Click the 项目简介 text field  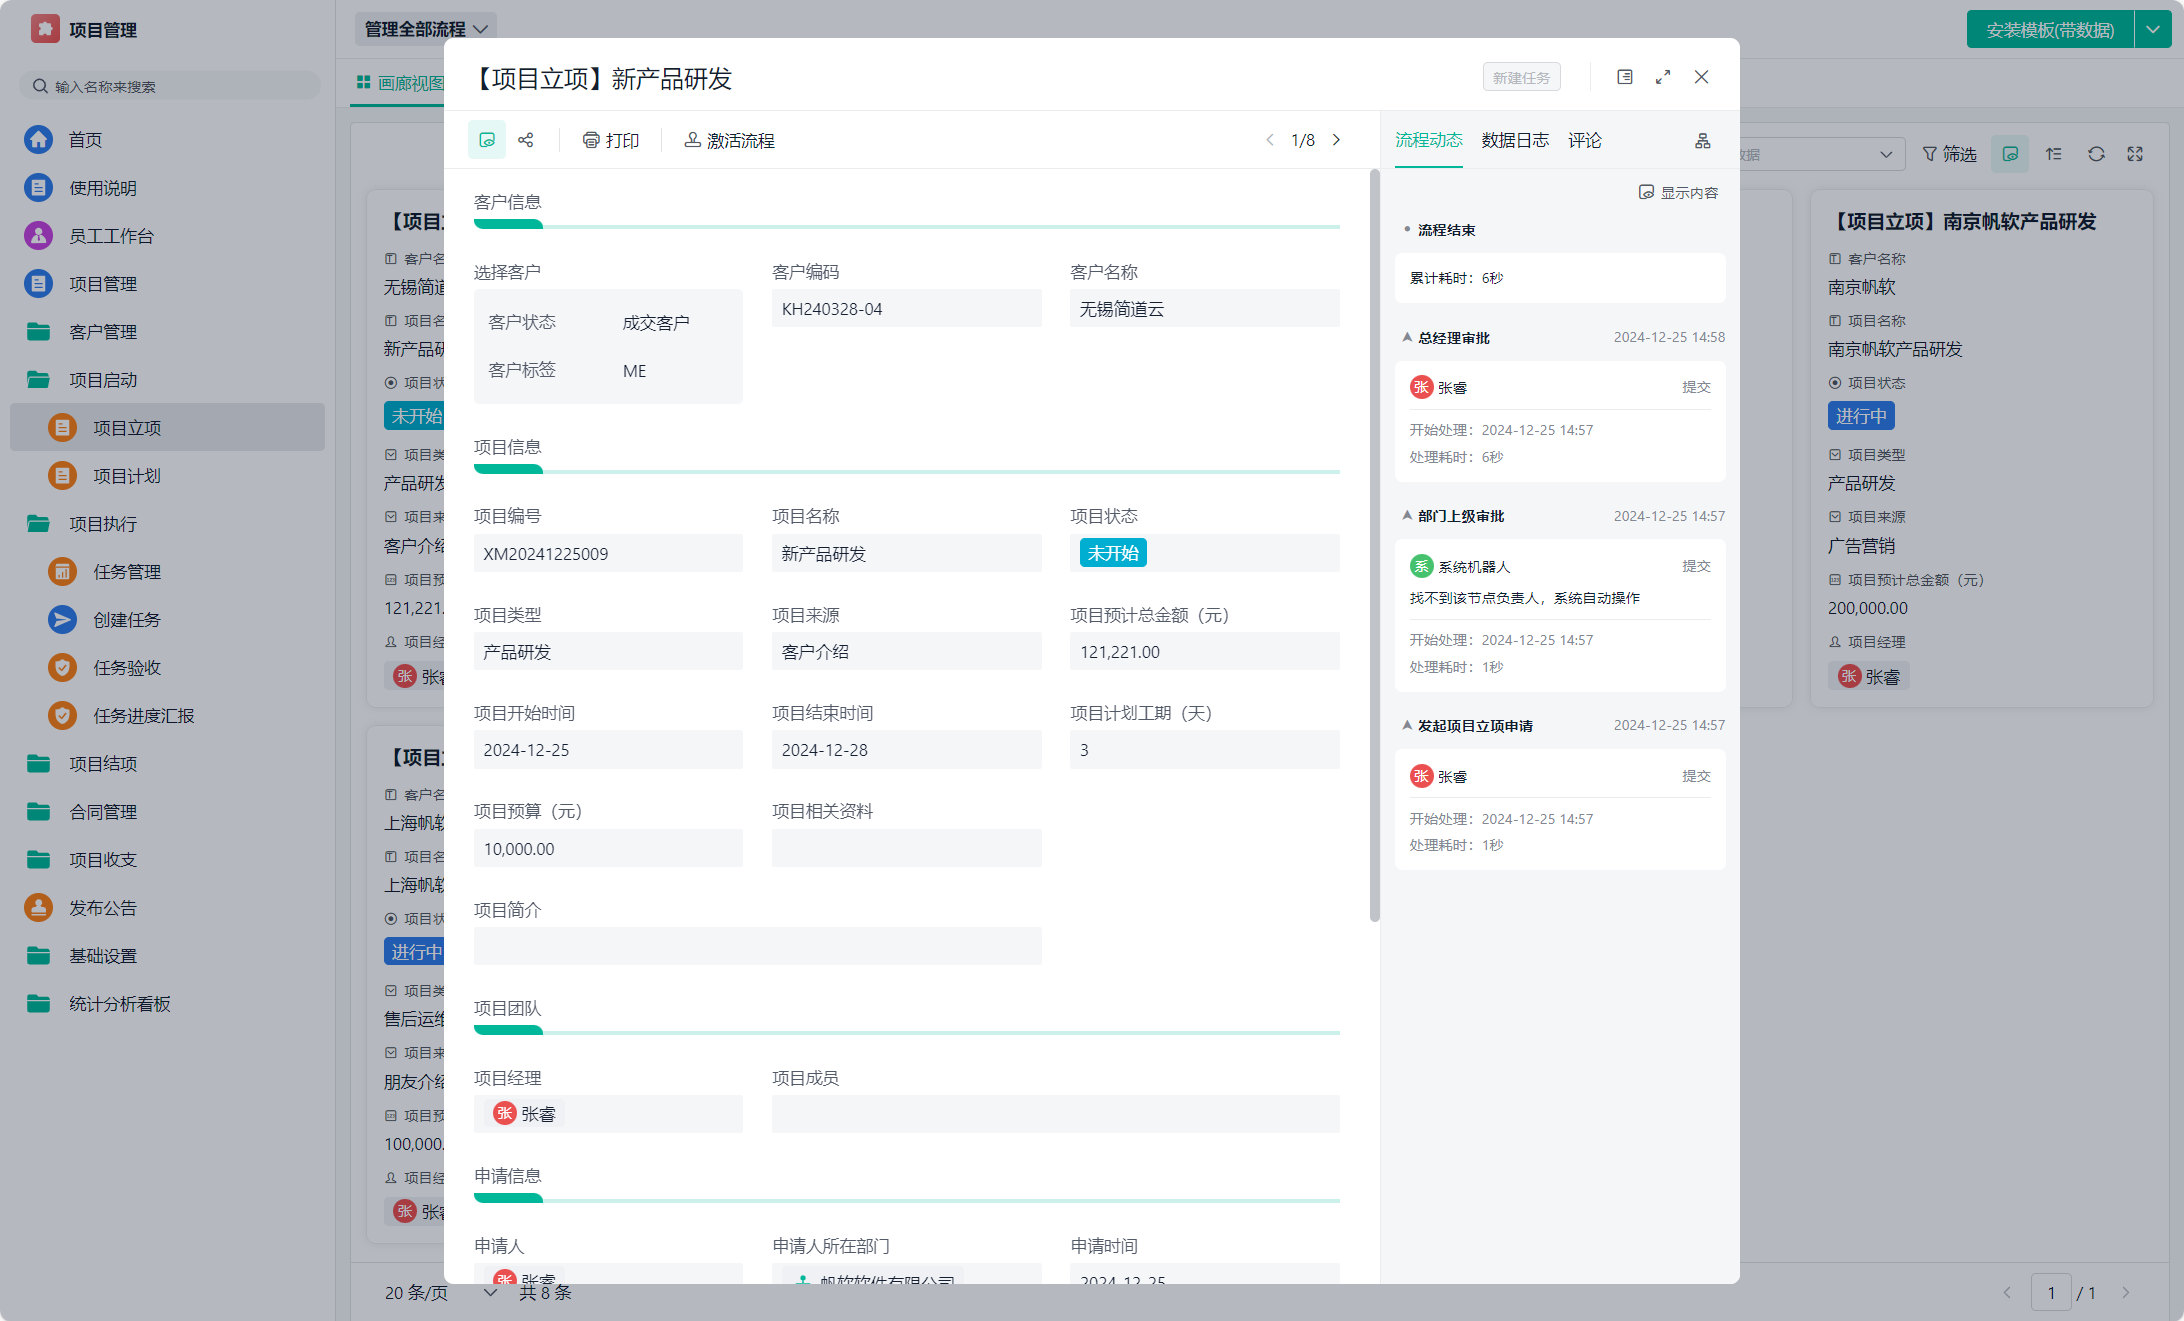click(x=757, y=946)
